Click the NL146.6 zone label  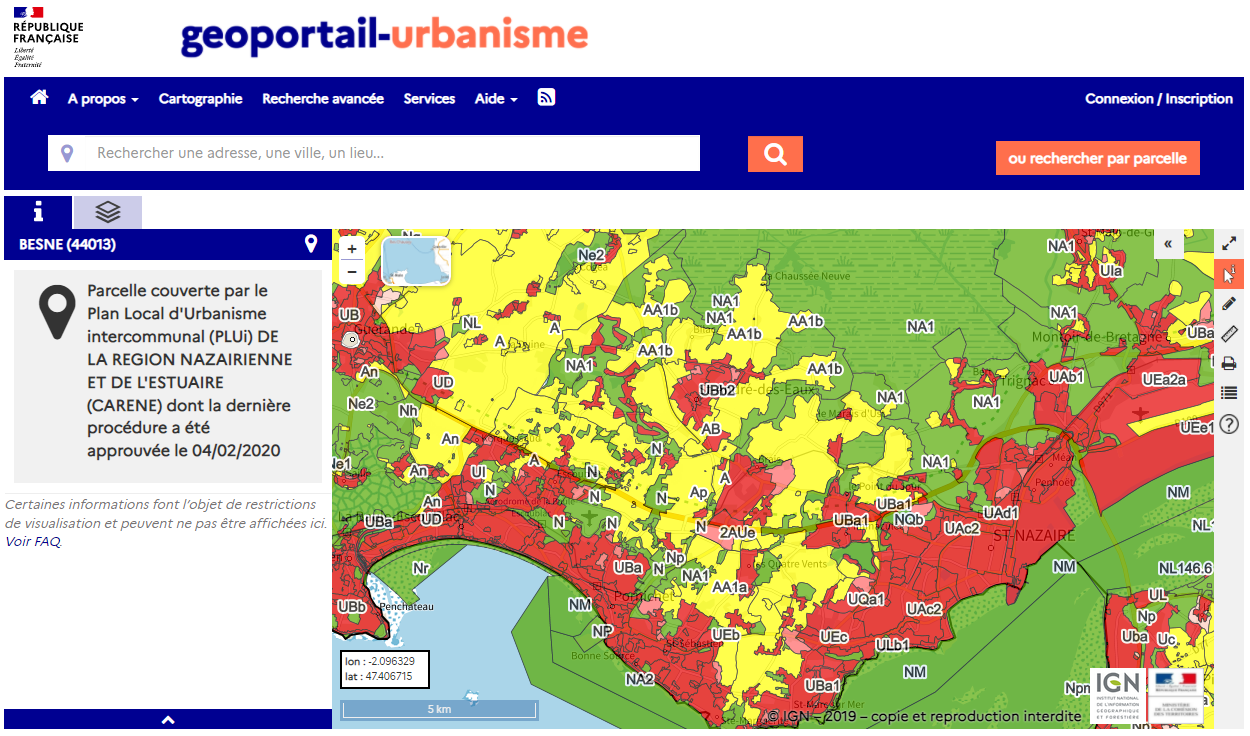(x=1185, y=568)
